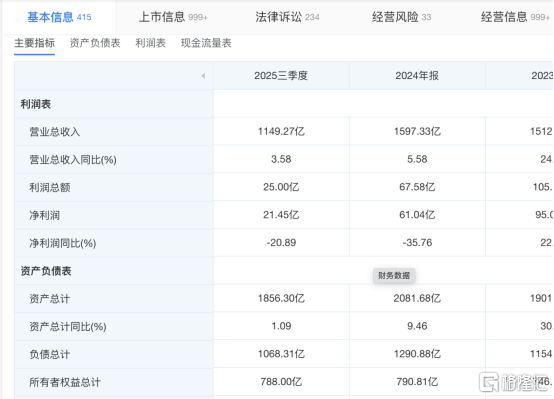Viewport: 554px width, 399px height.
Task: Click the left scroll arrow in table header
Action: 203,76
